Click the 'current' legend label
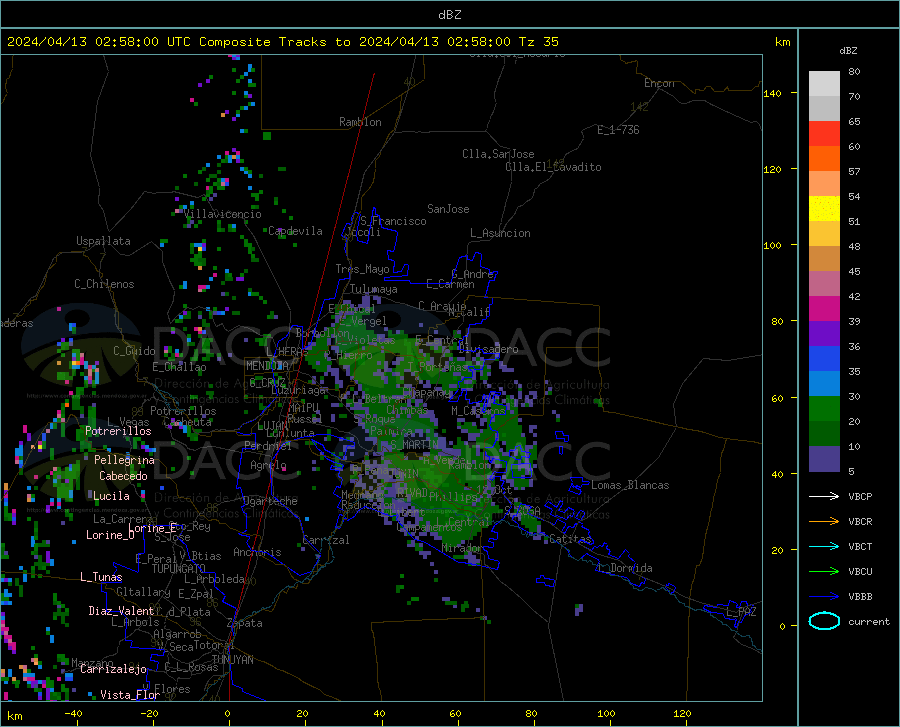Screen dimensions: 900x727 (x=869, y=621)
